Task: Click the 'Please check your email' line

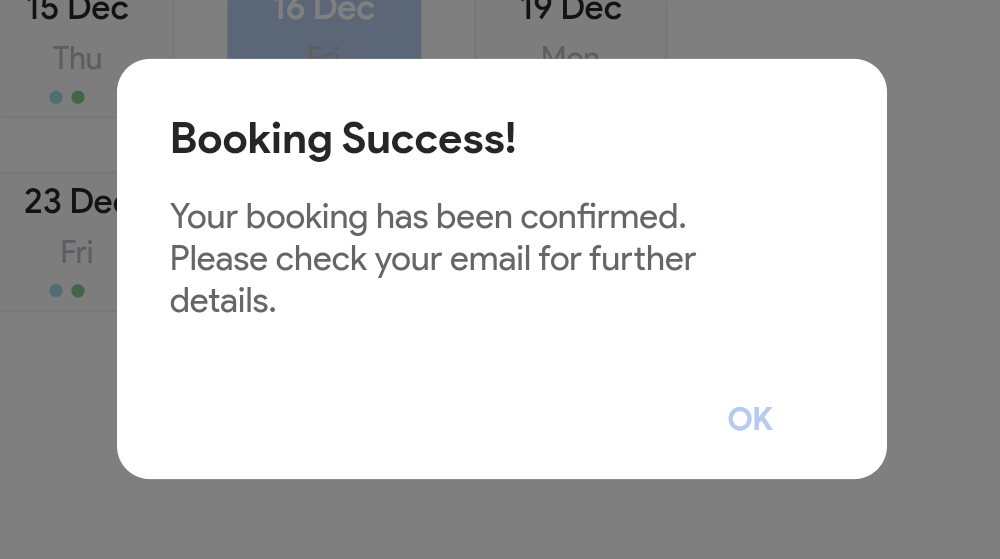Action: [x=432, y=259]
